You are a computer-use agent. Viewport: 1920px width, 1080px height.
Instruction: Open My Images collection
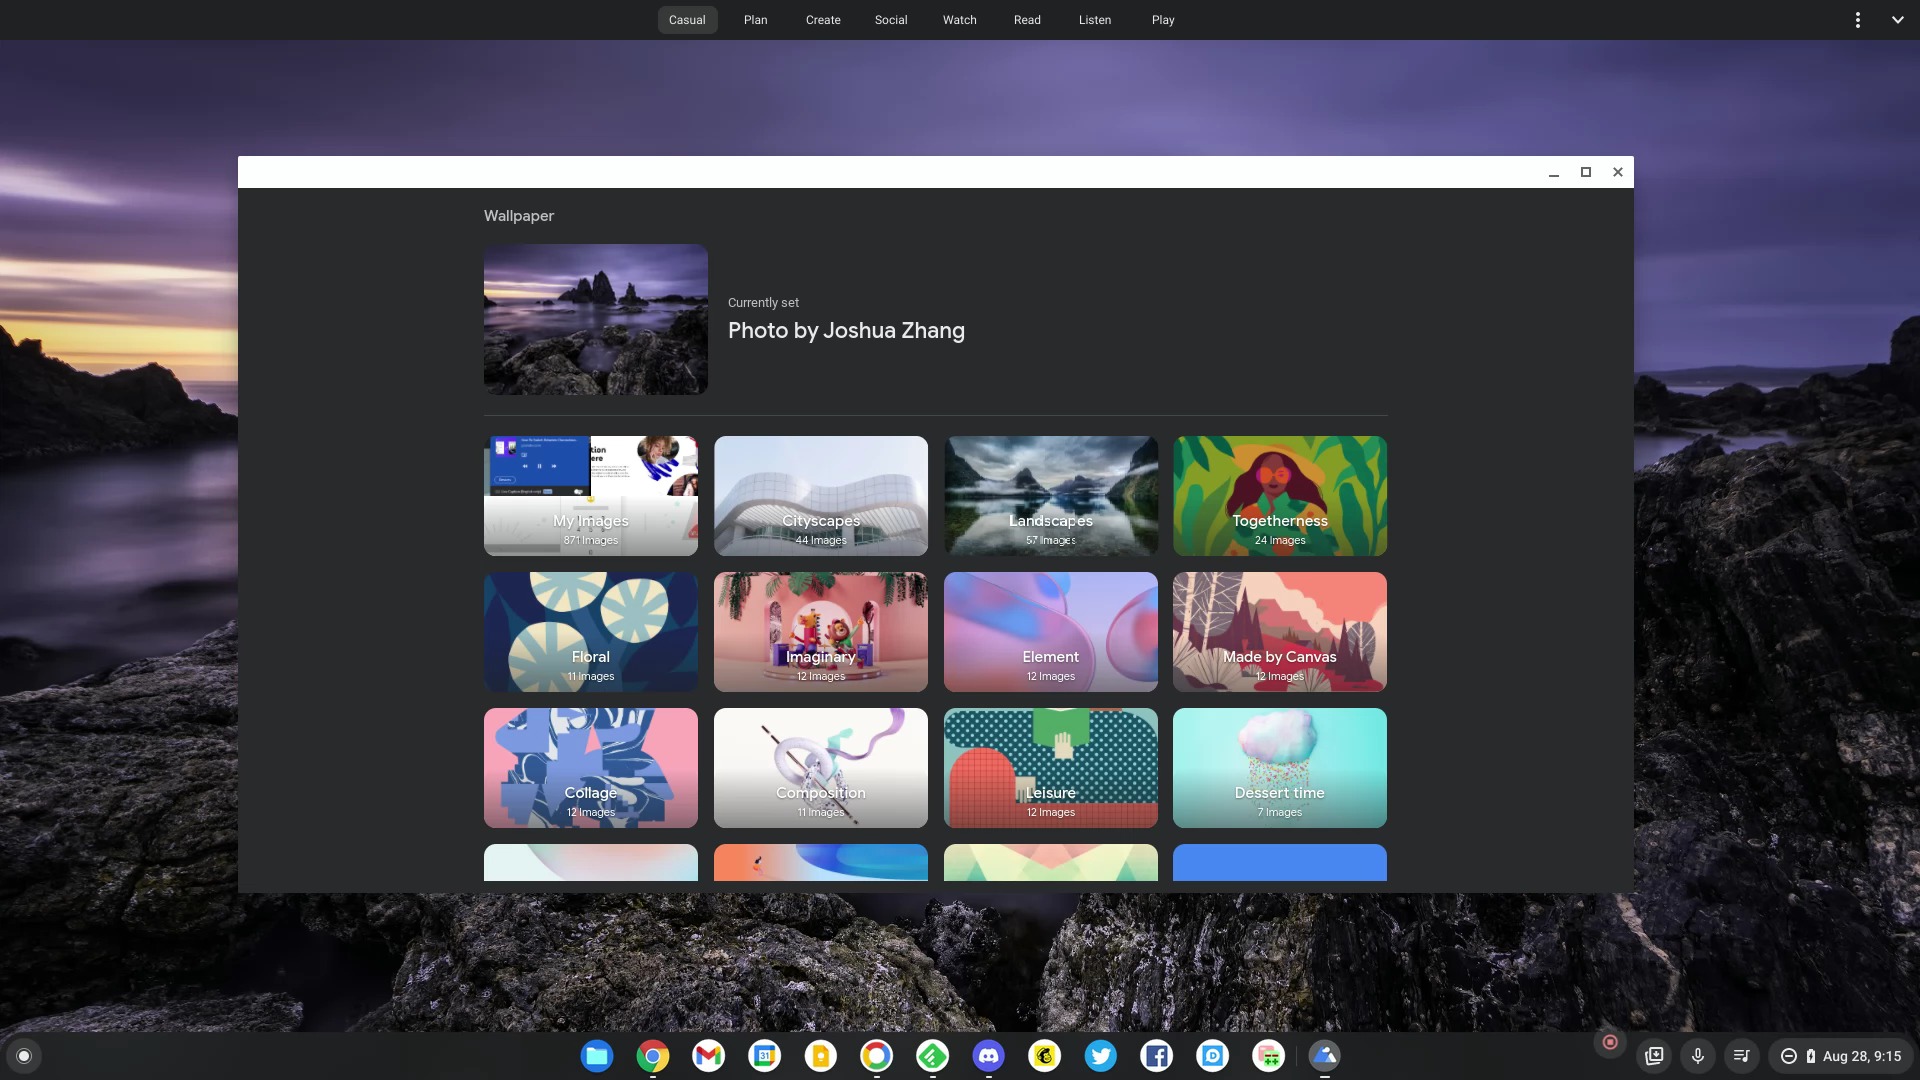click(590, 496)
